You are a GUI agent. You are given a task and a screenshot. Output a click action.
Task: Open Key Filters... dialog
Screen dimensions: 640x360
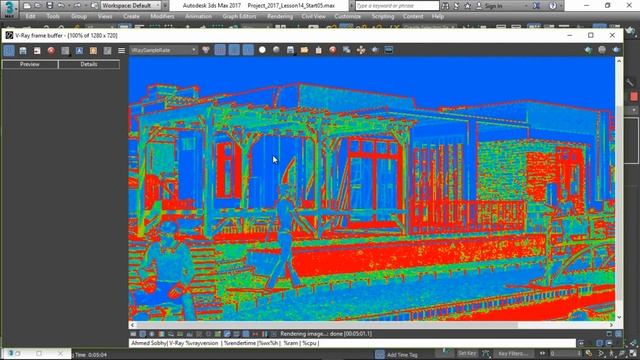tap(513, 353)
